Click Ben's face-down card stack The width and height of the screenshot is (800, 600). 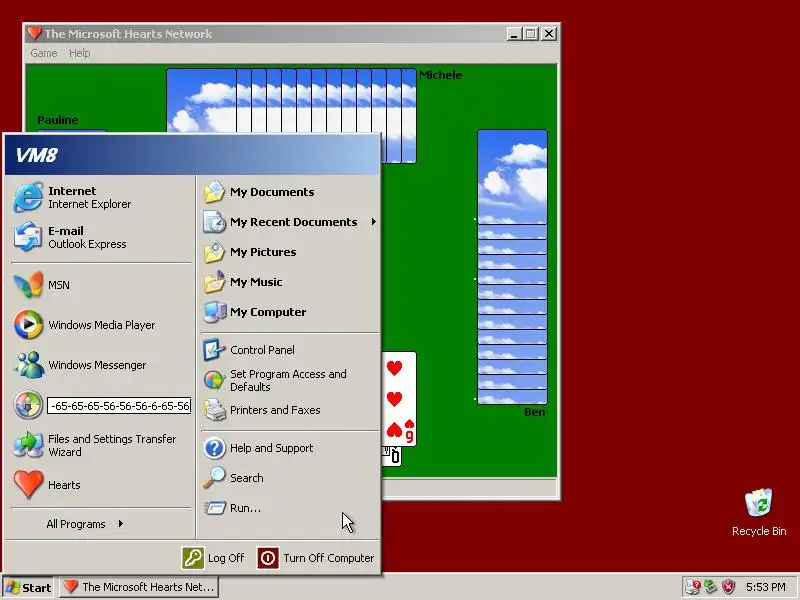click(x=512, y=267)
